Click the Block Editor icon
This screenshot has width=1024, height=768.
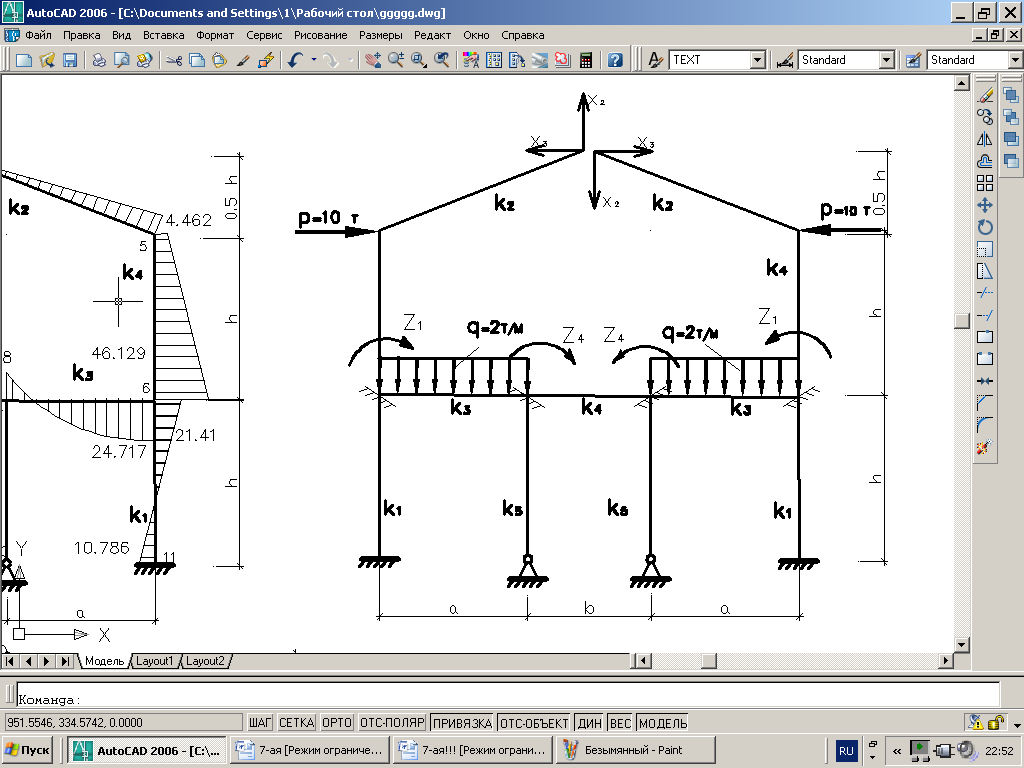click(266, 60)
